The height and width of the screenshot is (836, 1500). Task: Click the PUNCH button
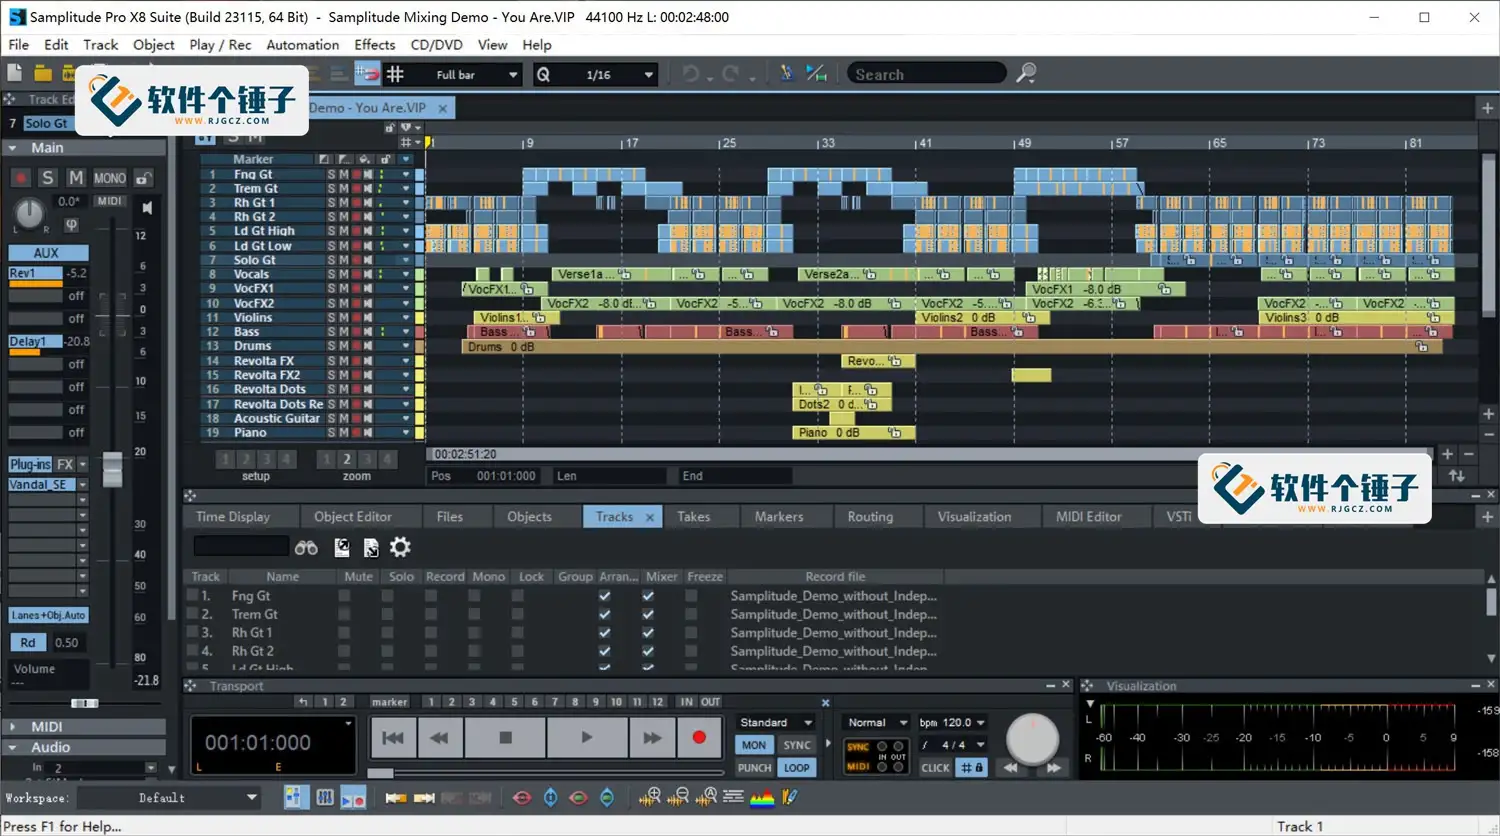tap(754, 768)
